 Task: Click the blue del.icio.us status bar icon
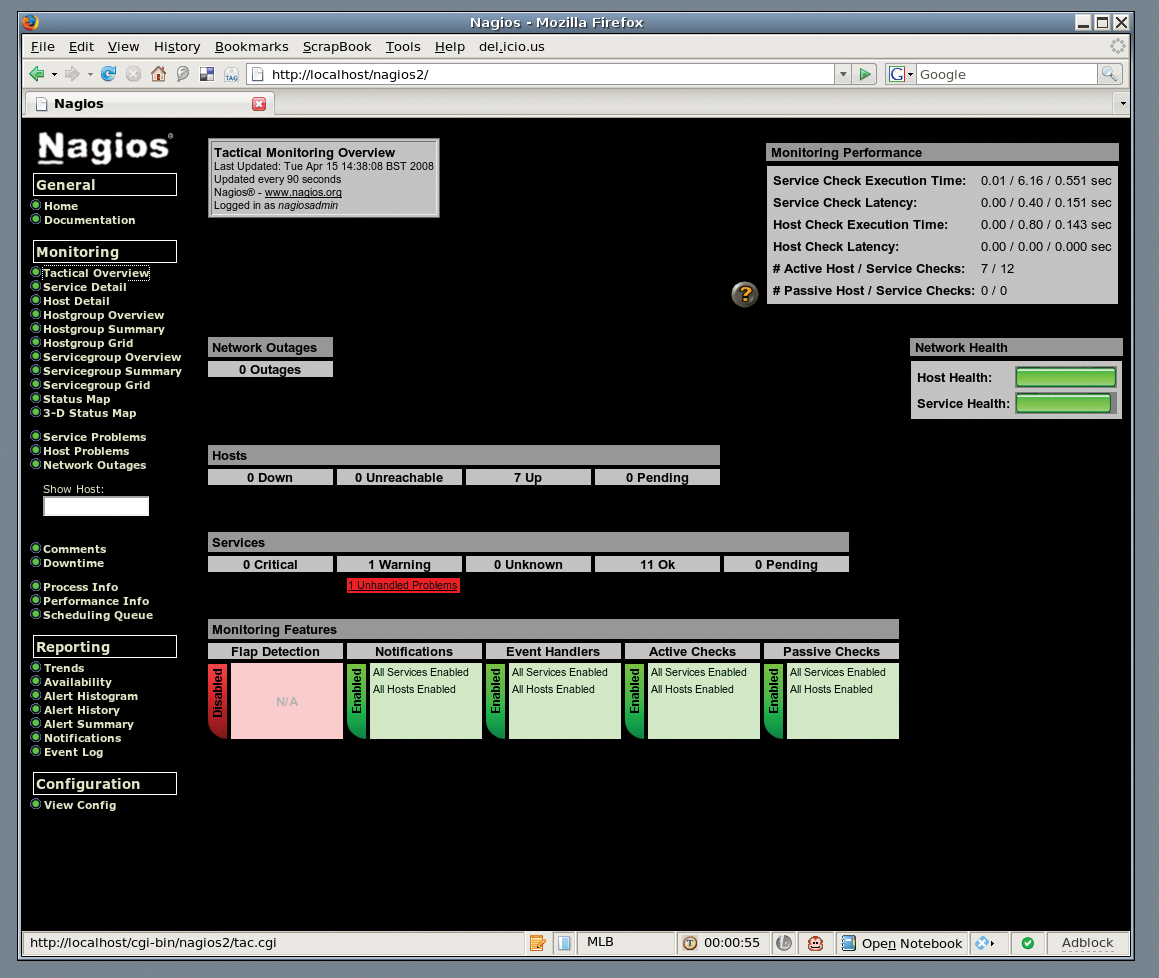982,943
